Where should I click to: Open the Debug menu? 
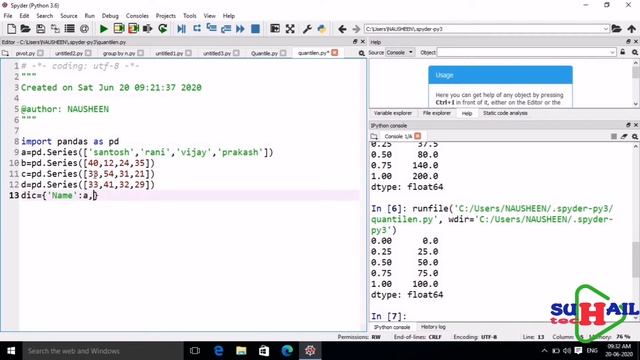coord(110,16)
